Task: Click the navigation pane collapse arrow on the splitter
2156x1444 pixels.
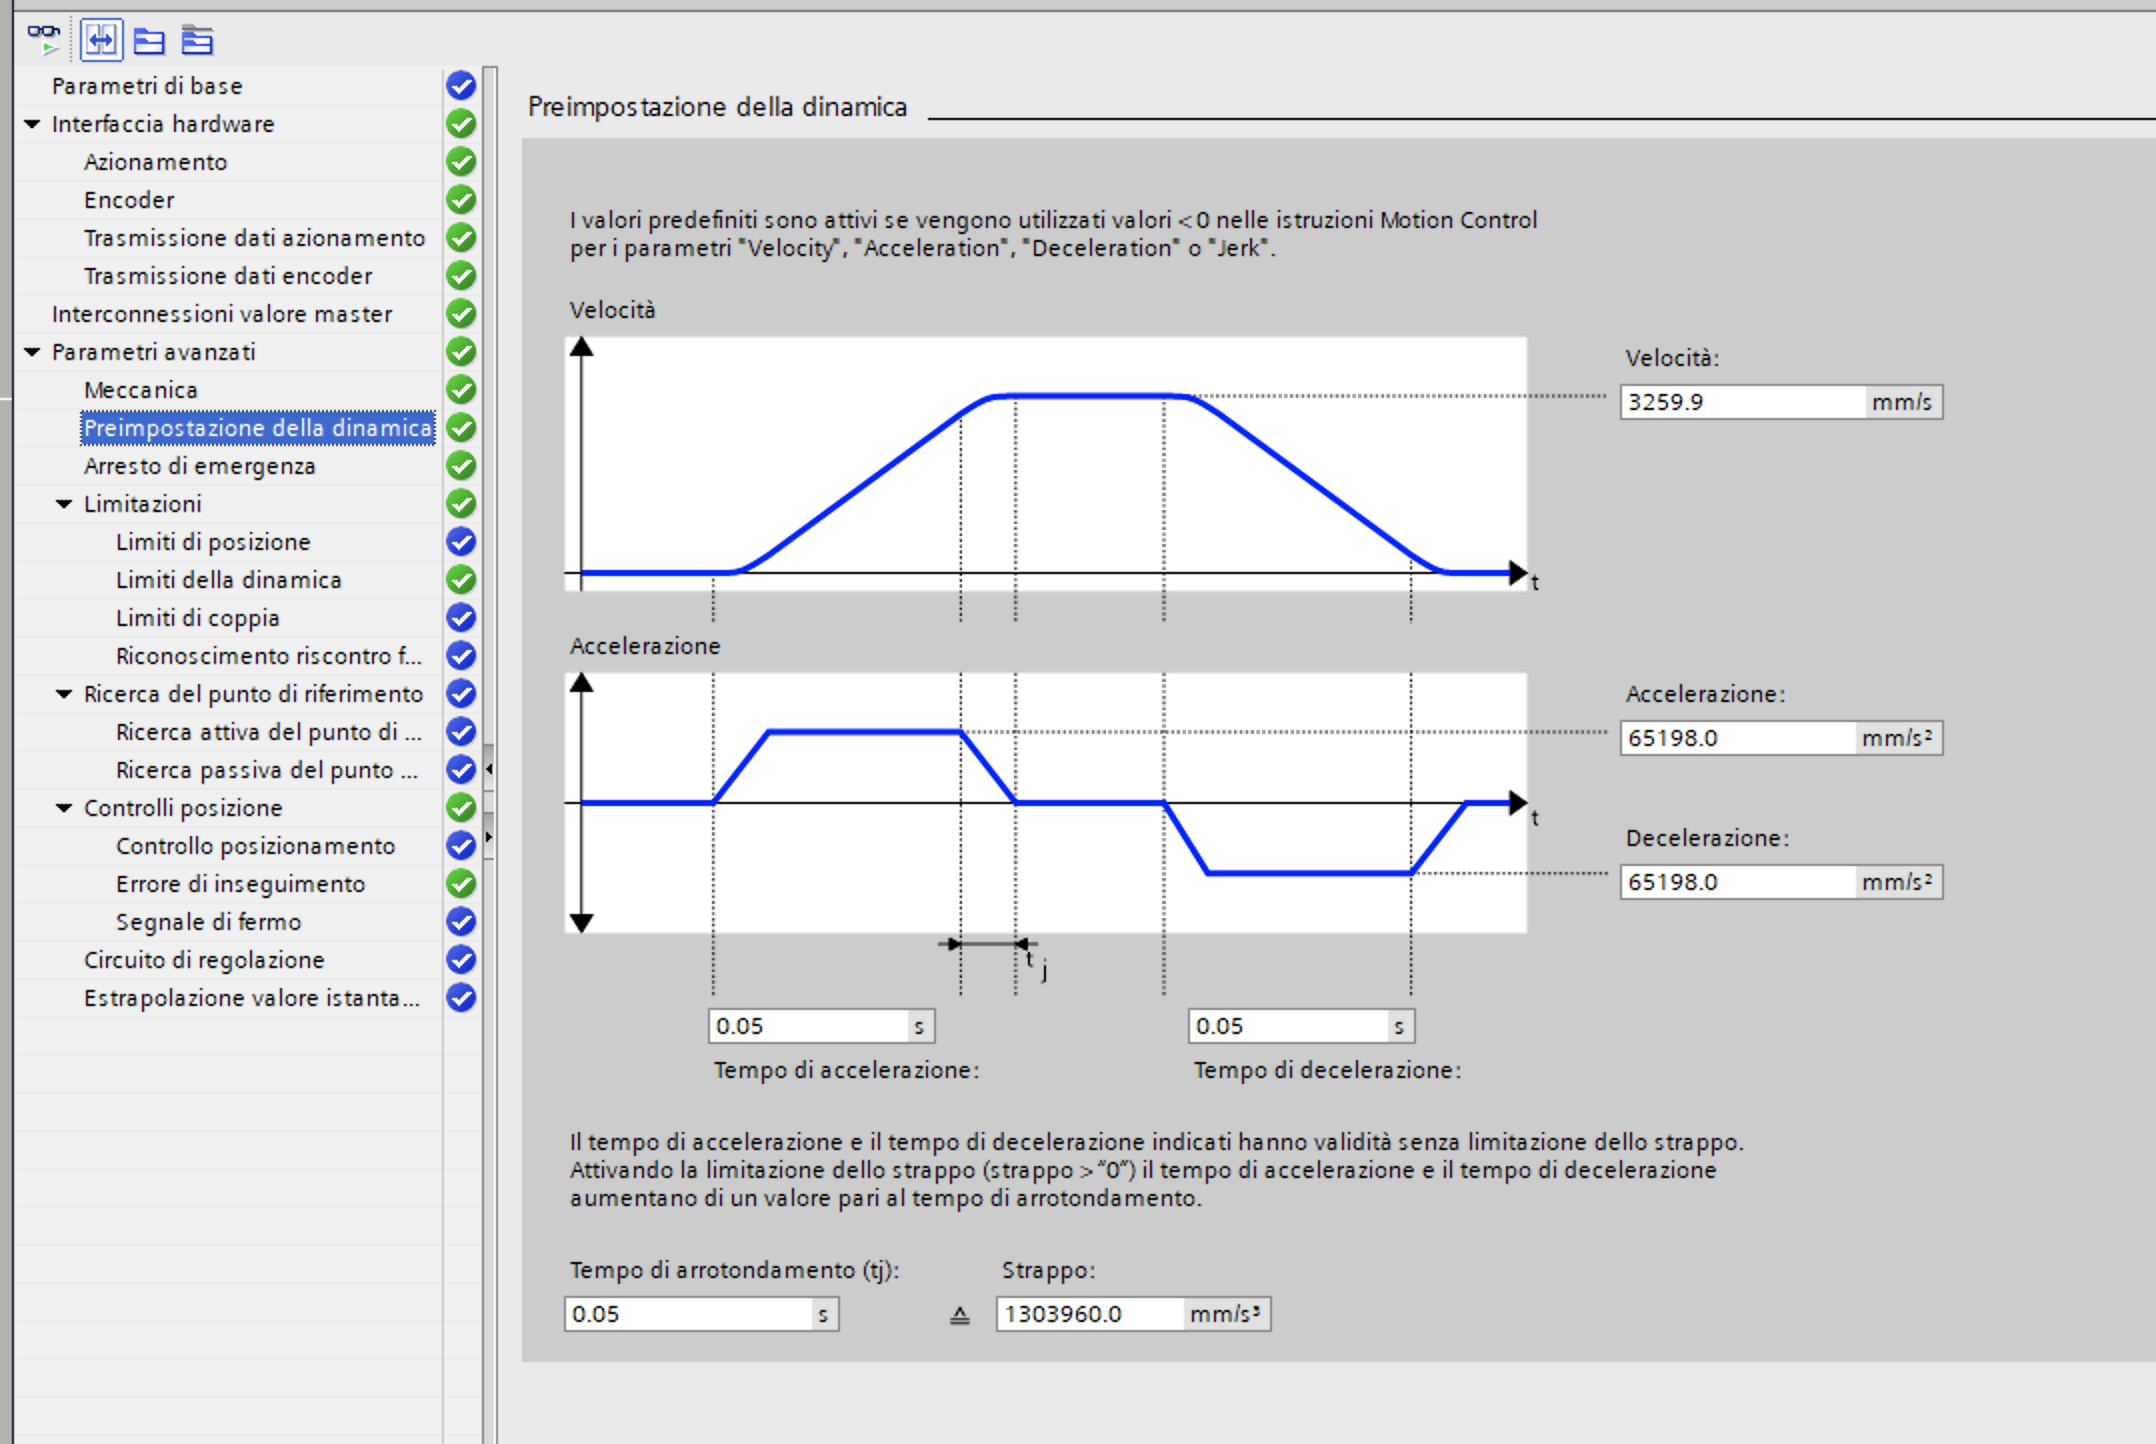Action: (489, 769)
